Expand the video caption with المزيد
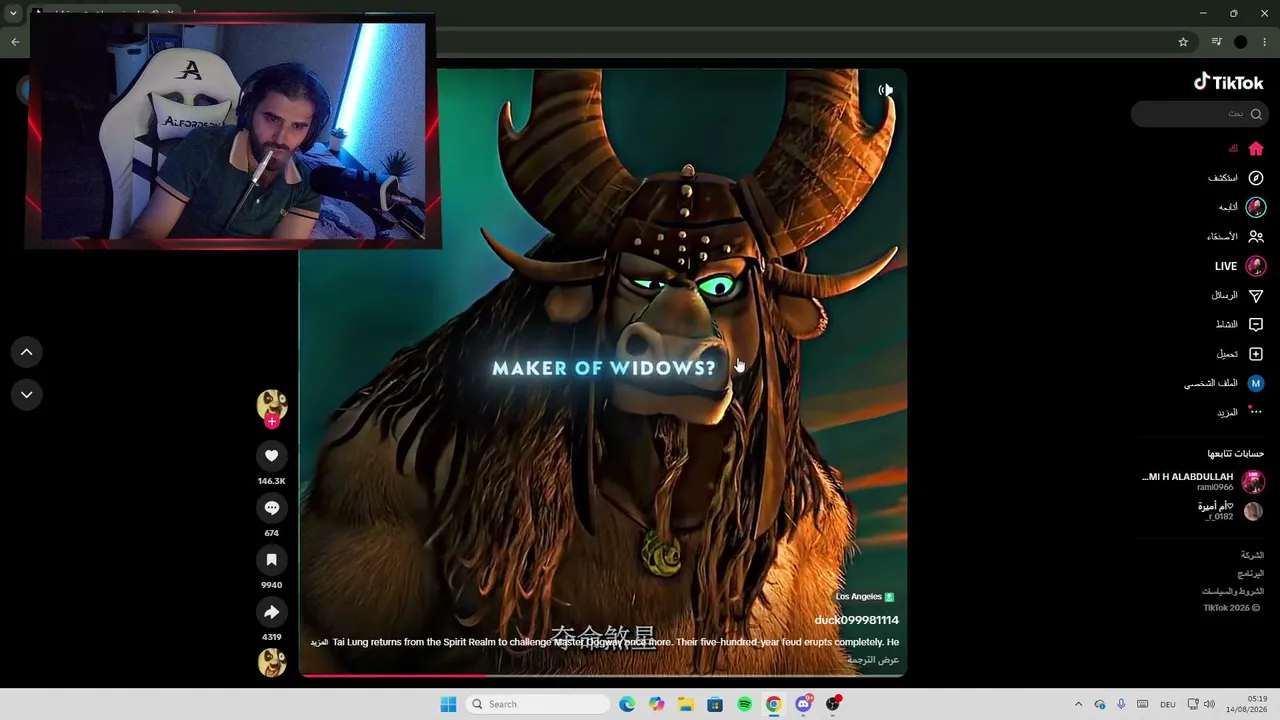1280x720 pixels. [x=319, y=642]
